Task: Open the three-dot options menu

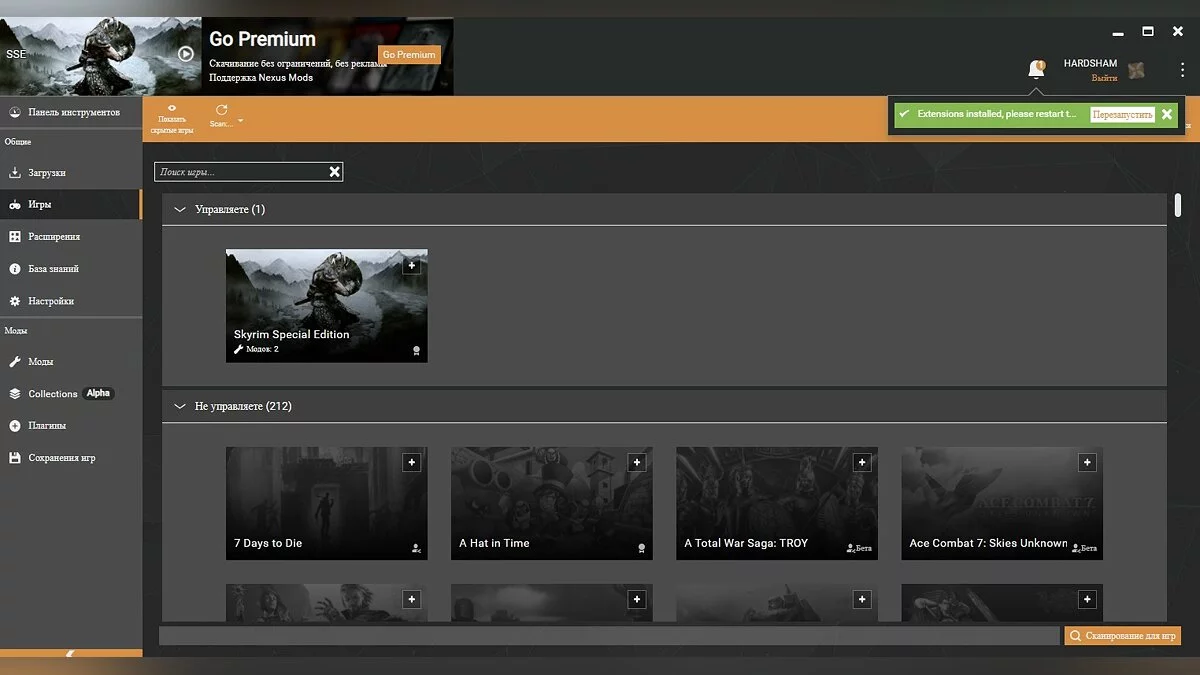Action: [1182, 70]
